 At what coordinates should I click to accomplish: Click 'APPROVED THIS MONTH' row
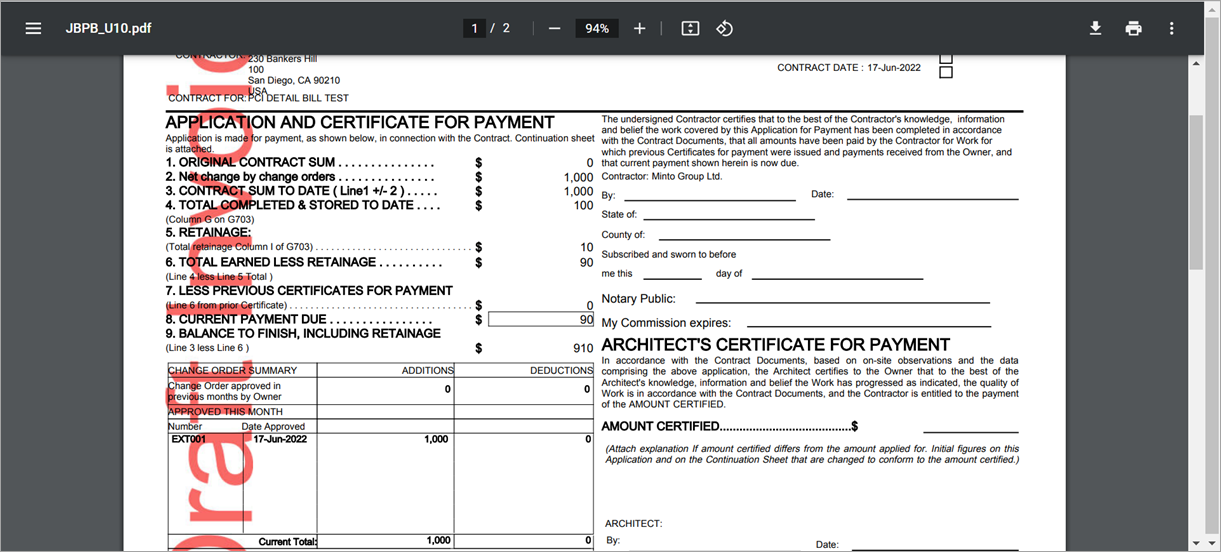pos(225,411)
